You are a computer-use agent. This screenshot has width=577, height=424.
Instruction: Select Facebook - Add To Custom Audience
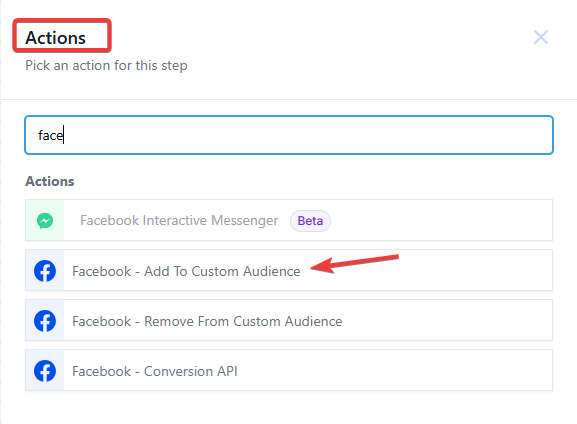289,271
